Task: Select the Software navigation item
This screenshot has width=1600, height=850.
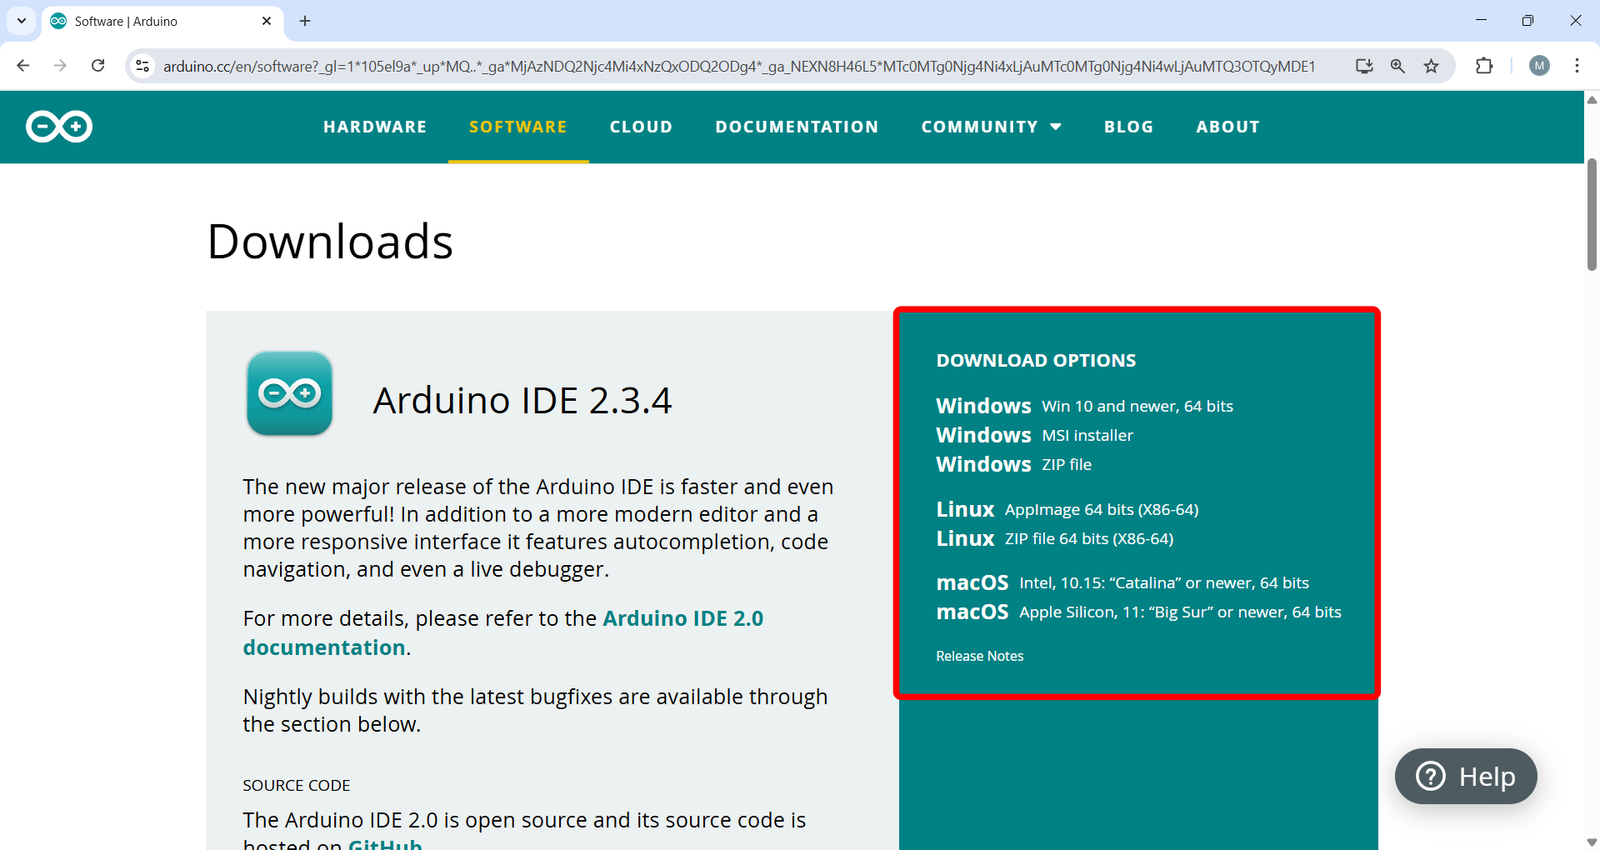Action: 518,127
